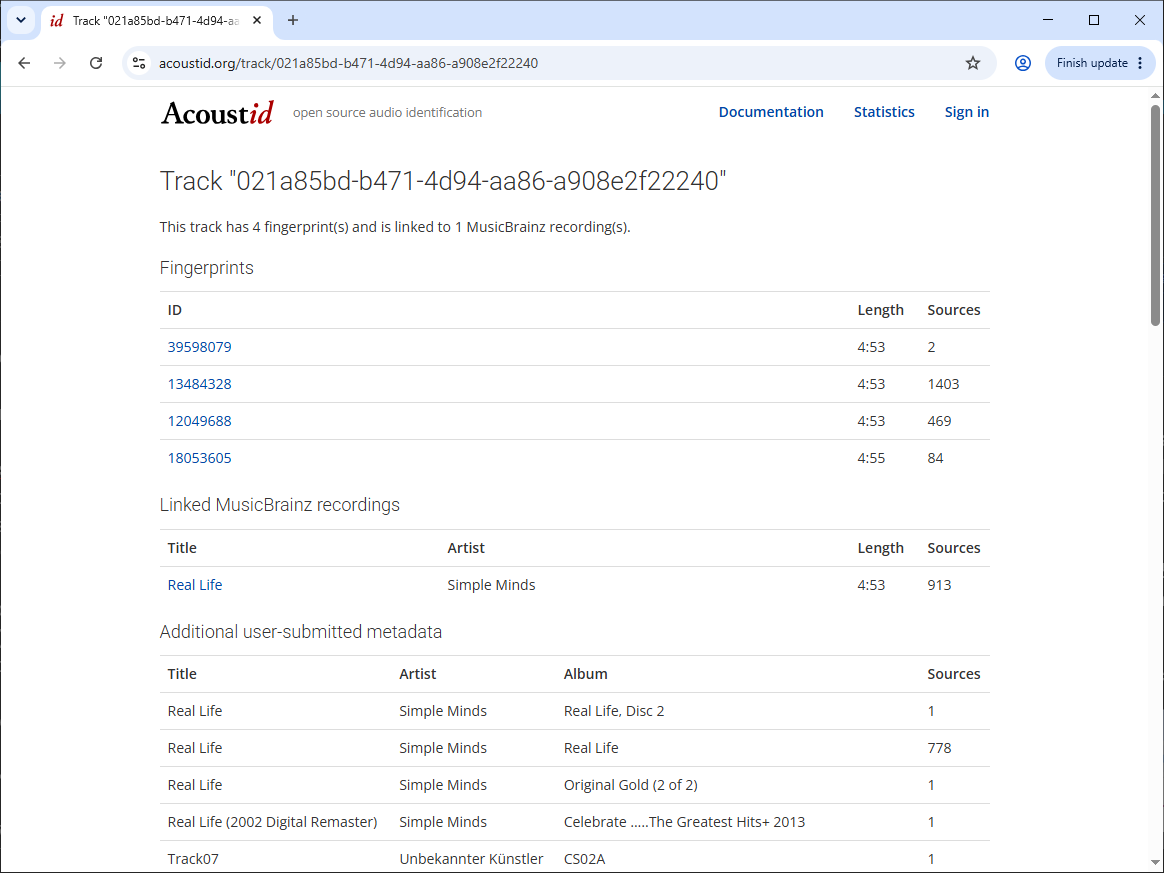This screenshot has width=1164, height=873.
Task: Click Sign in link
Action: [967, 112]
